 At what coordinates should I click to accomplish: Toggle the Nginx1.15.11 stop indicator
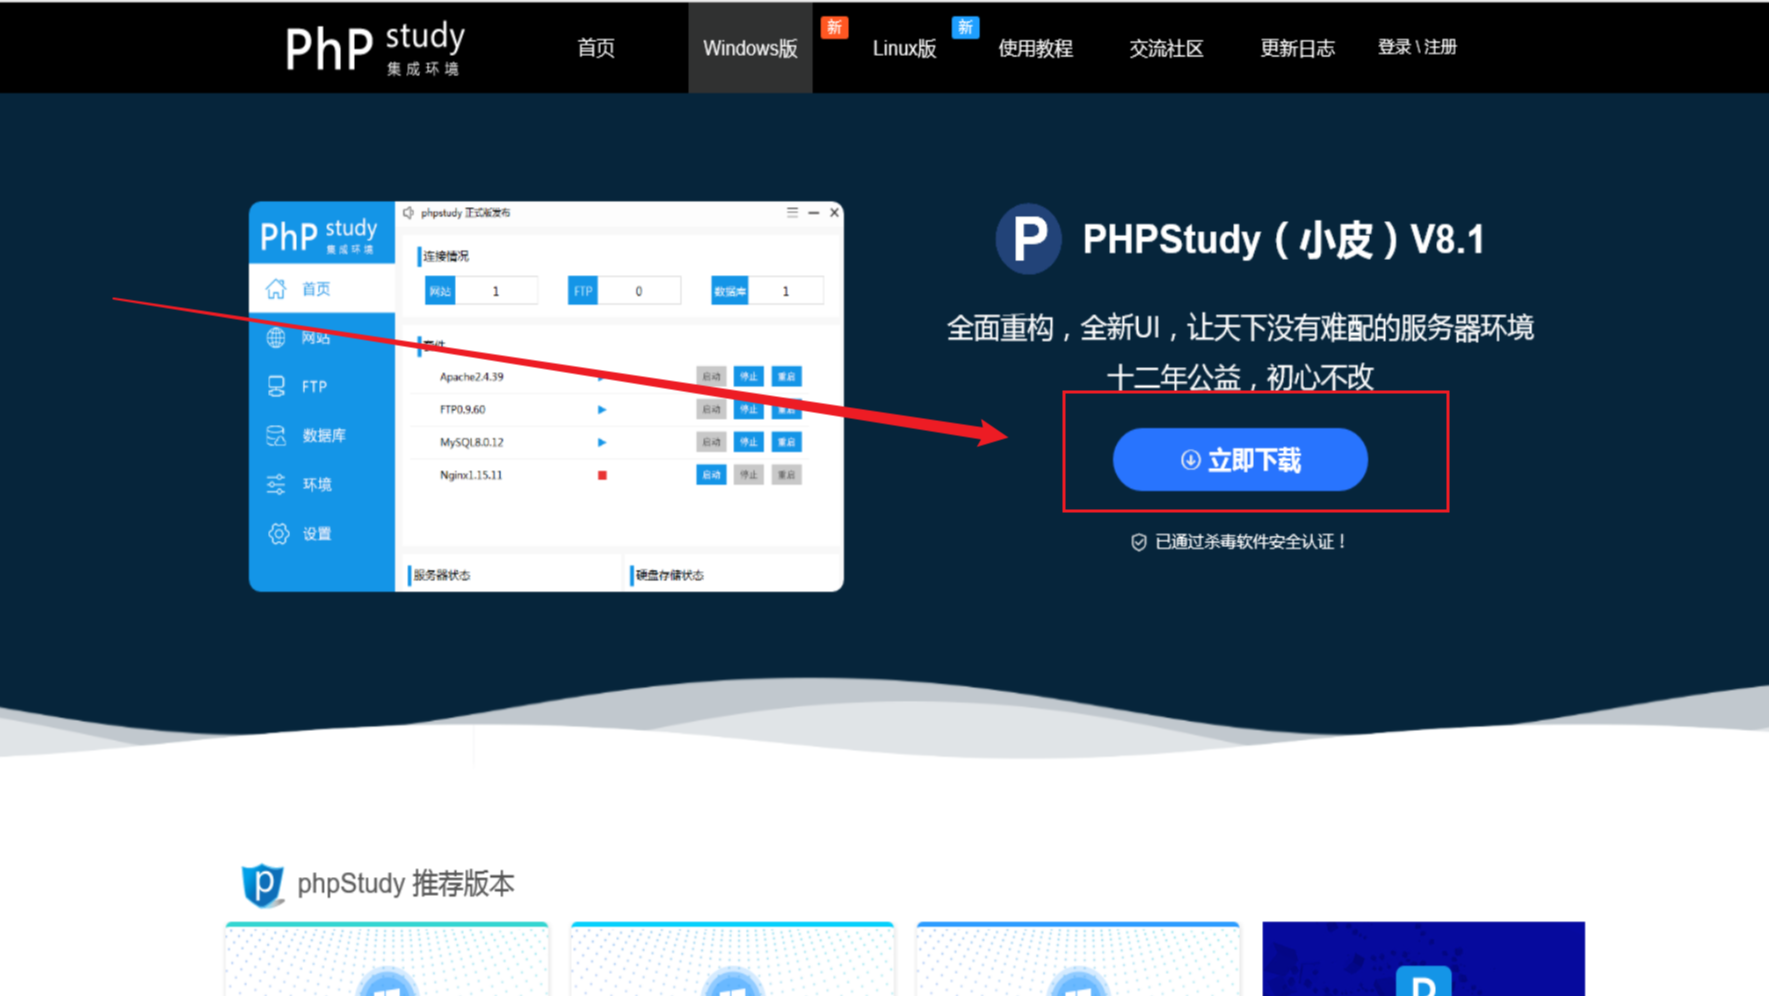pos(601,475)
